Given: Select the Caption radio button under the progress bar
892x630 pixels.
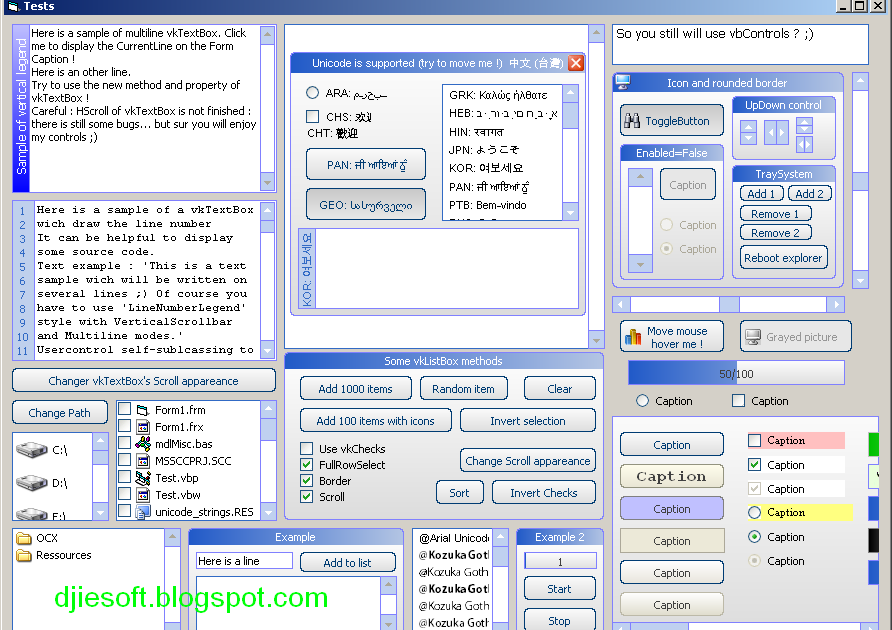Looking at the screenshot, I should (642, 401).
